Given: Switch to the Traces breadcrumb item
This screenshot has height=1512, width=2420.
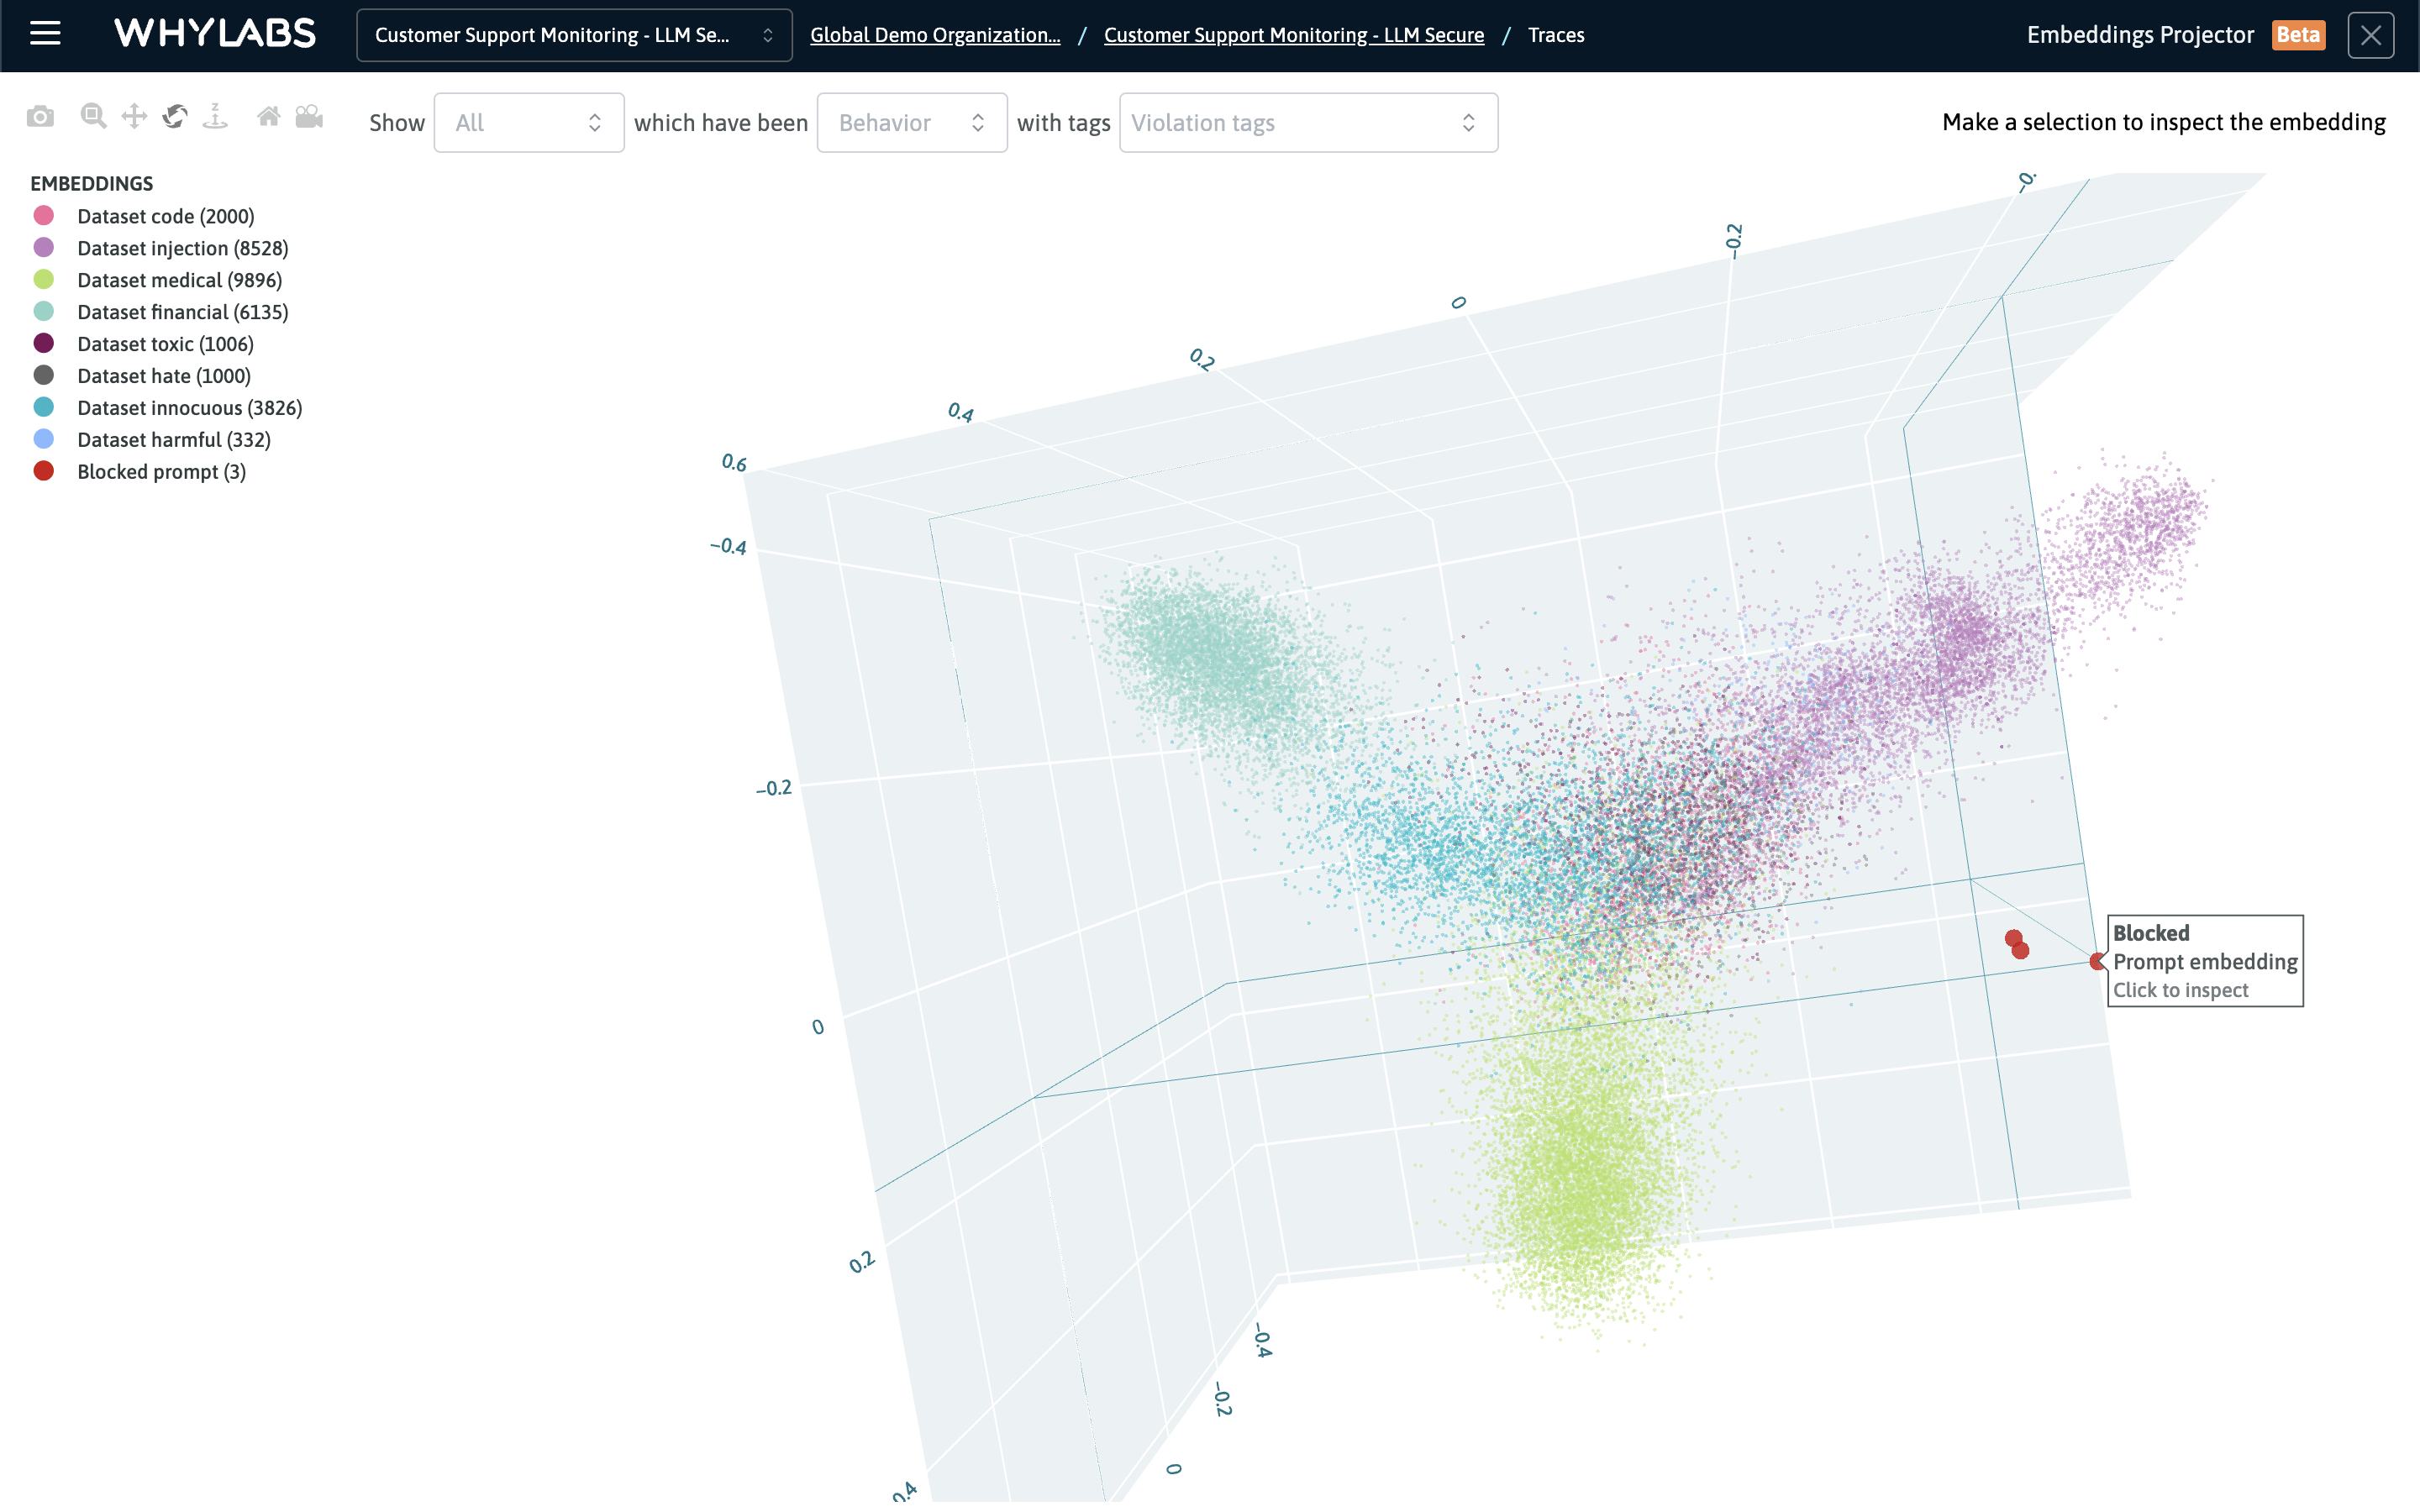Looking at the screenshot, I should tap(1556, 34).
